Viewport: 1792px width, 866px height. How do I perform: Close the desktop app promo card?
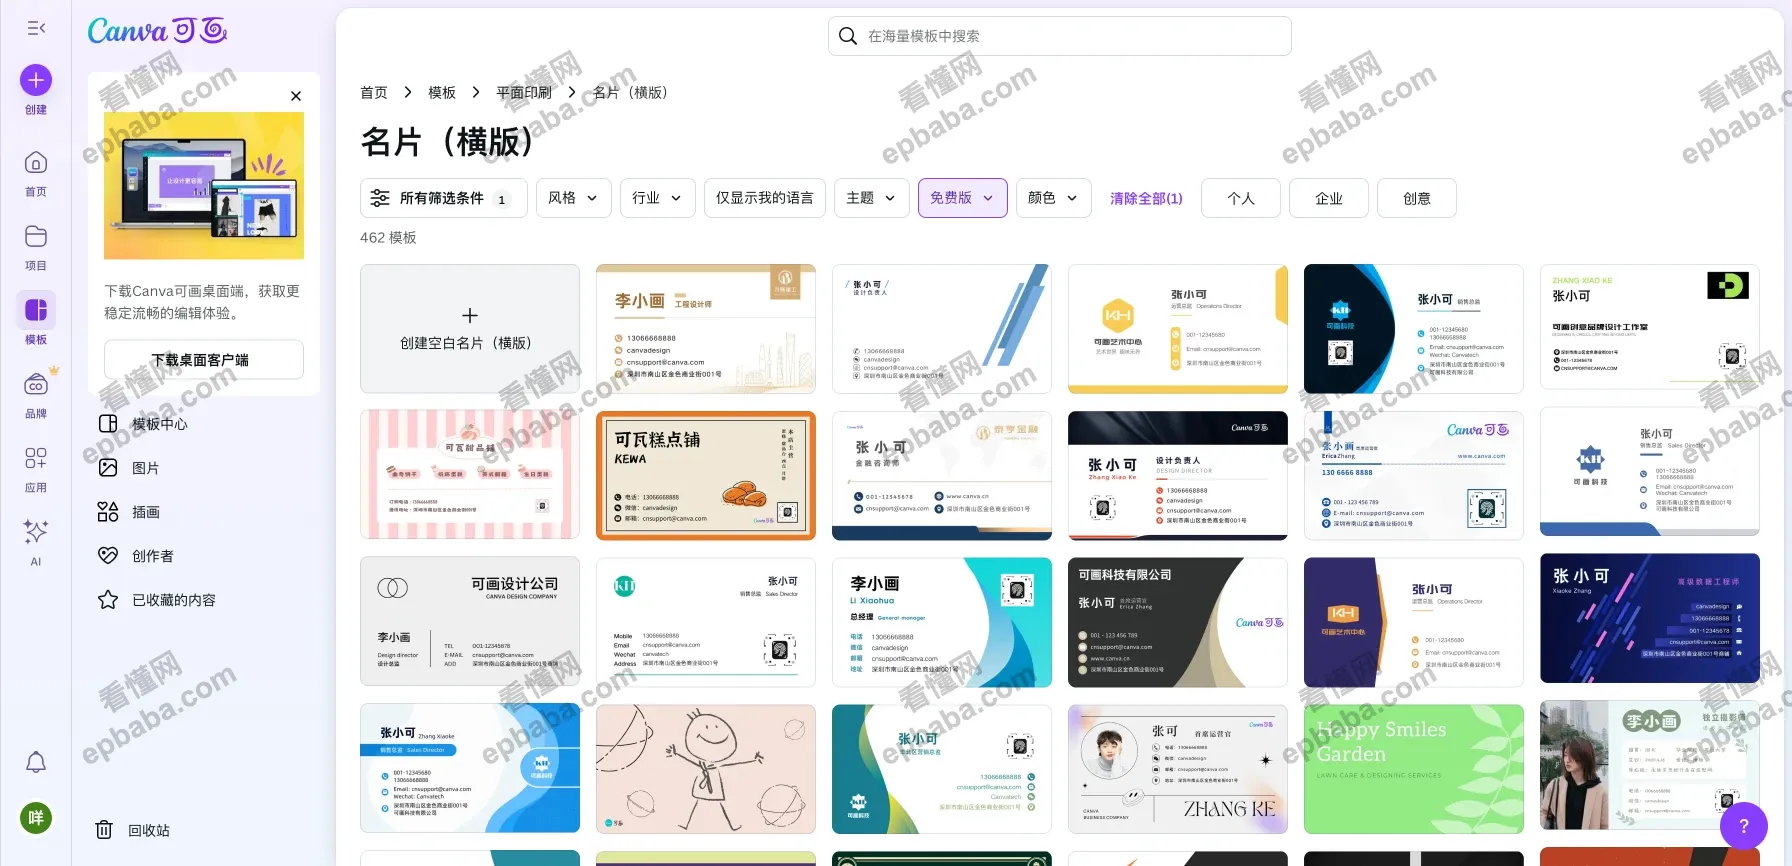point(296,96)
